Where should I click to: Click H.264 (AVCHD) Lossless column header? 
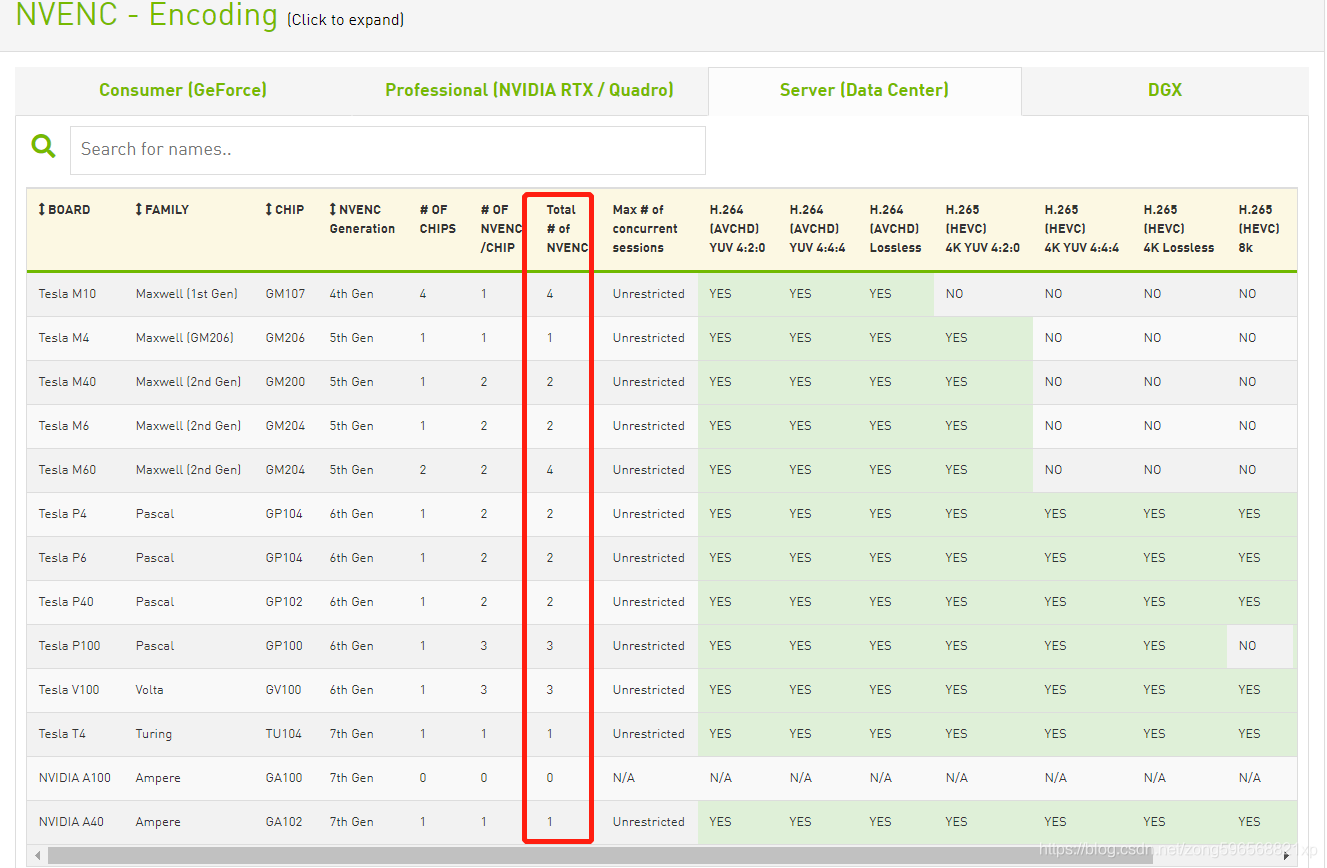896,229
